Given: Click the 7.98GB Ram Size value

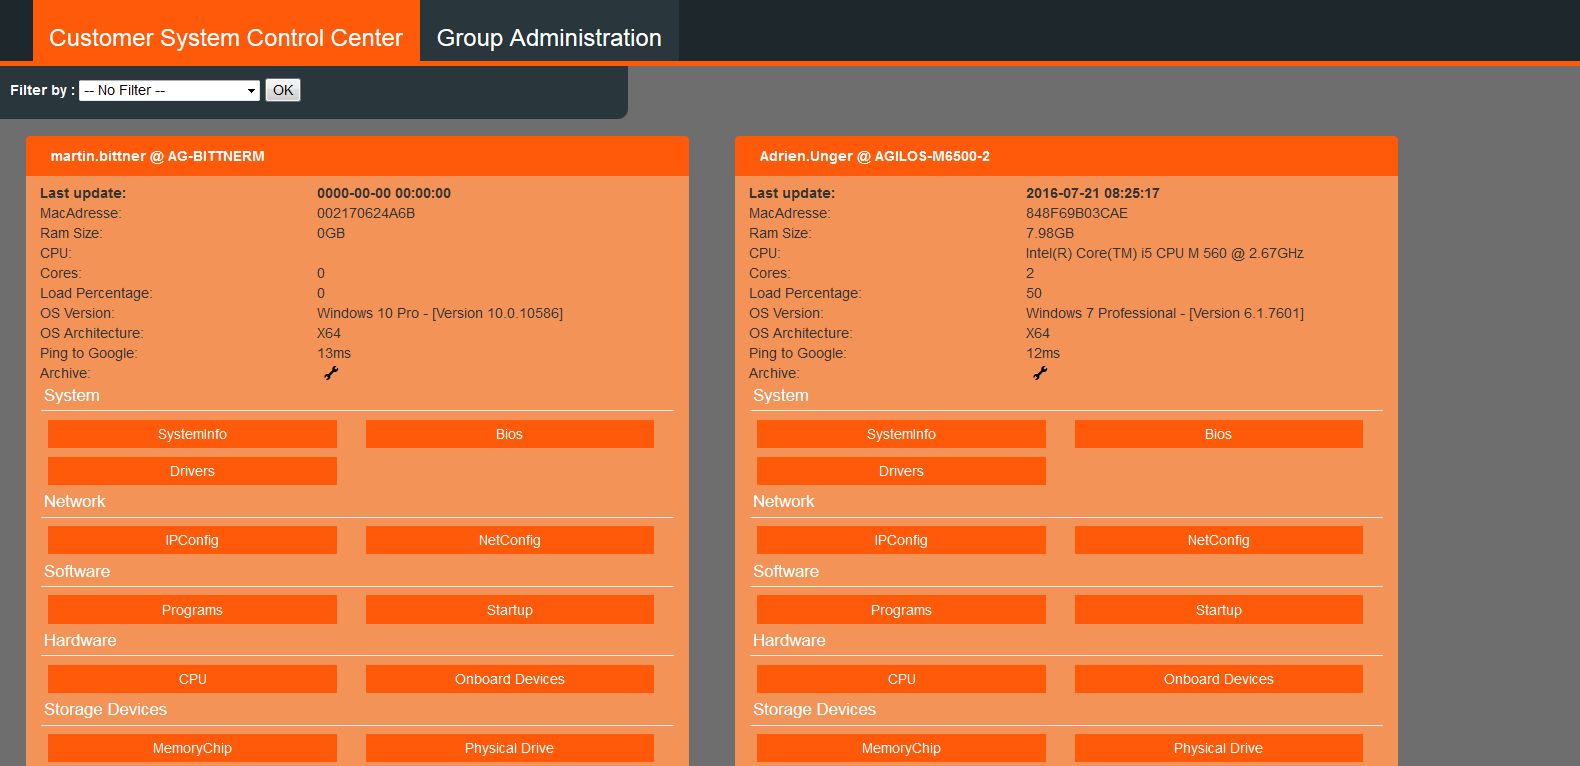Looking at the screenshot, I should (1050, 233).
